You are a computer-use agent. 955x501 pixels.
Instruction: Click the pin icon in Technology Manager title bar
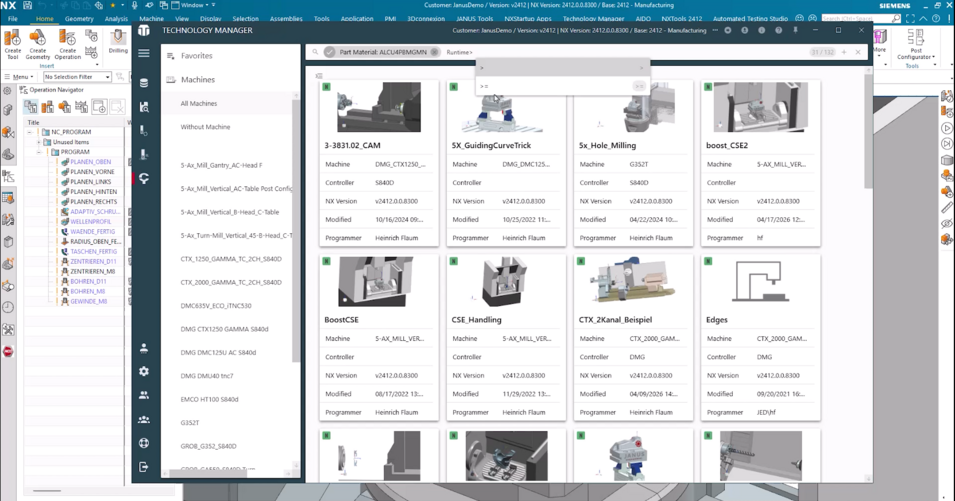[795, 30]
